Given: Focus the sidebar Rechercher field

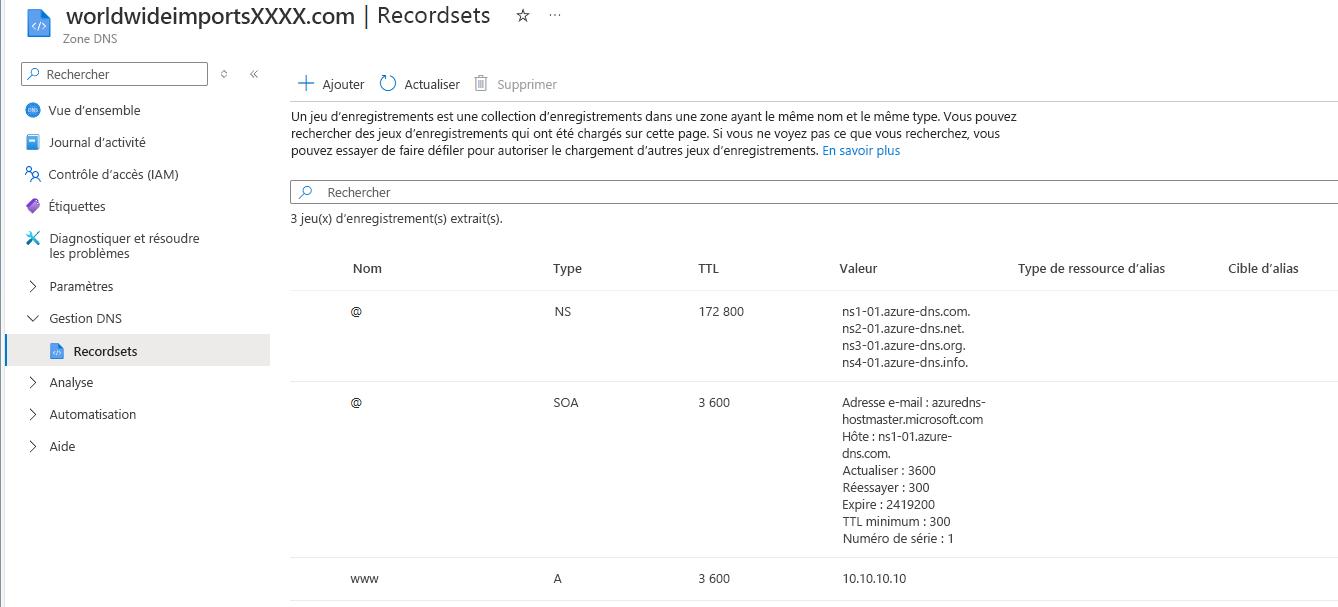Looking at the screenshot, I should (x=114, y=74).
